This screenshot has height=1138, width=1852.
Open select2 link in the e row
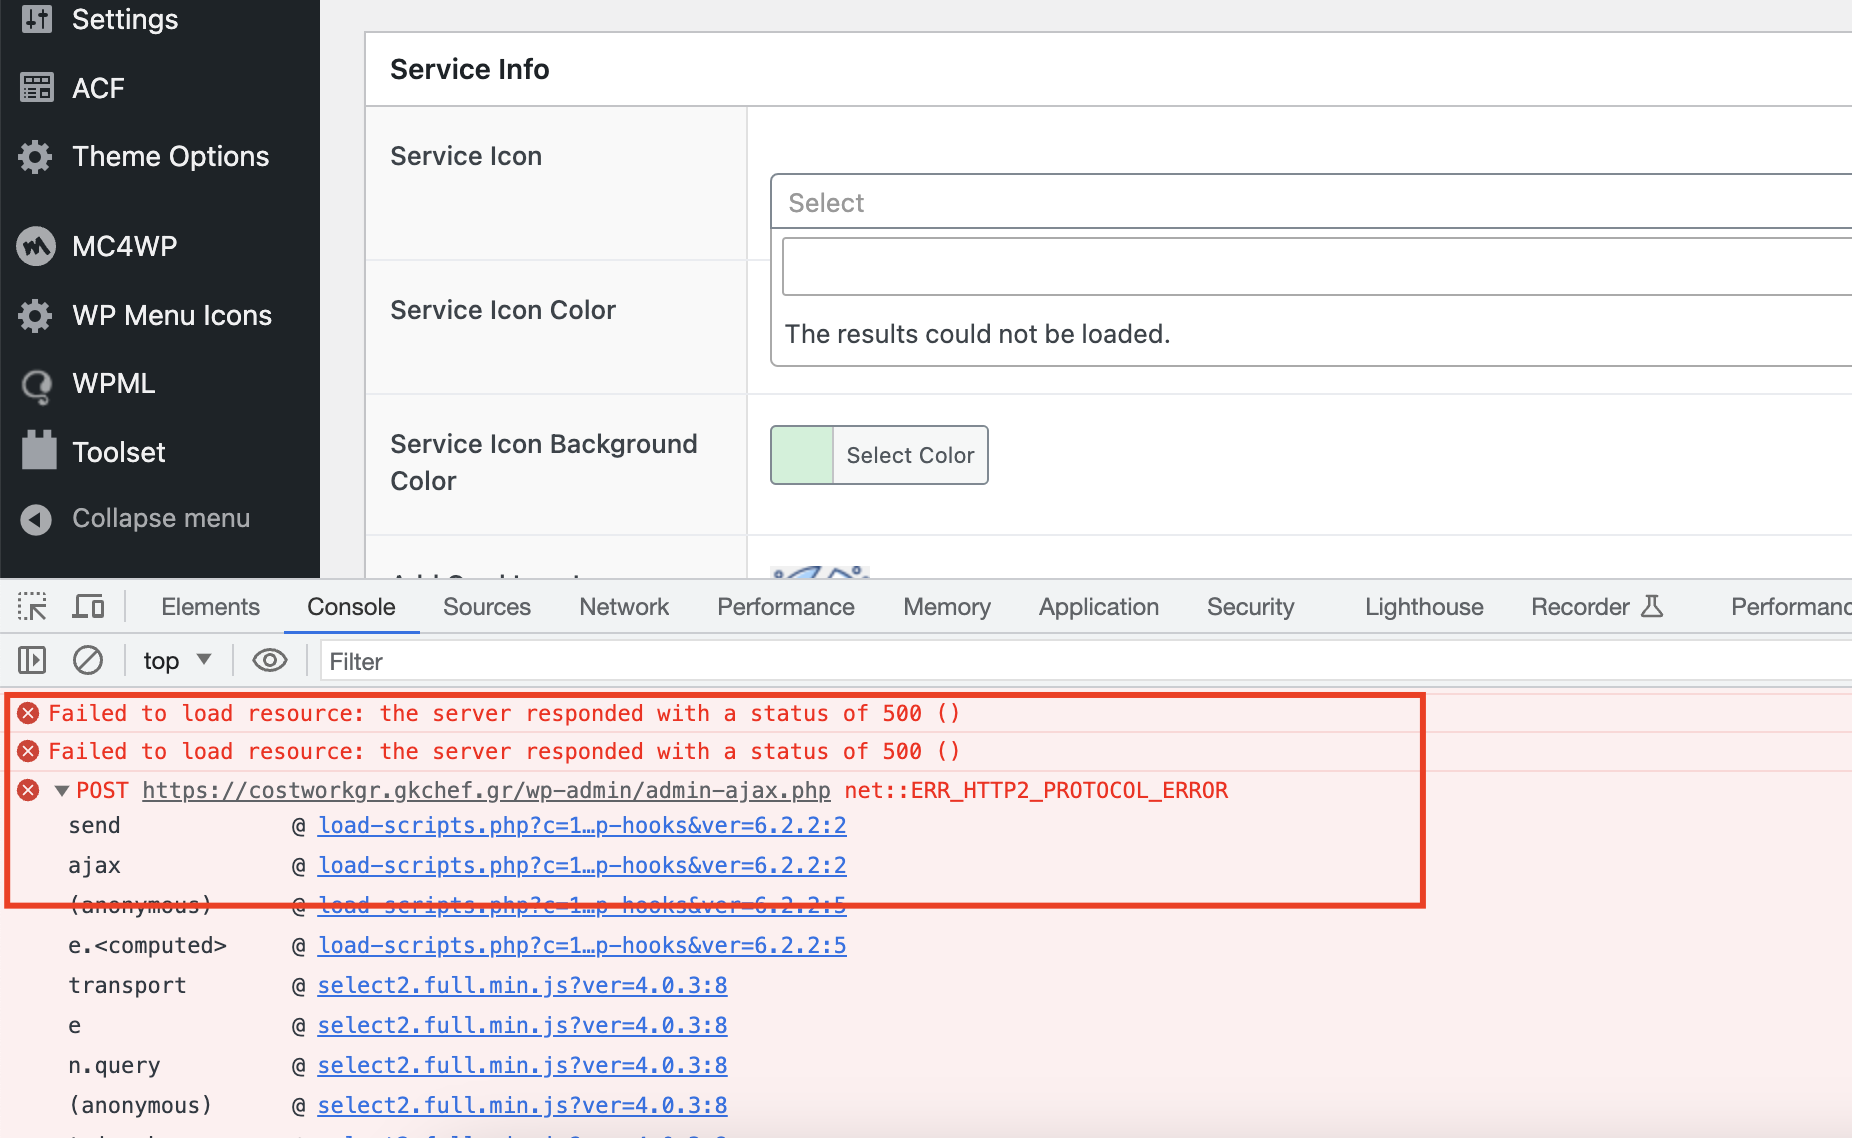pos(522,1025)
